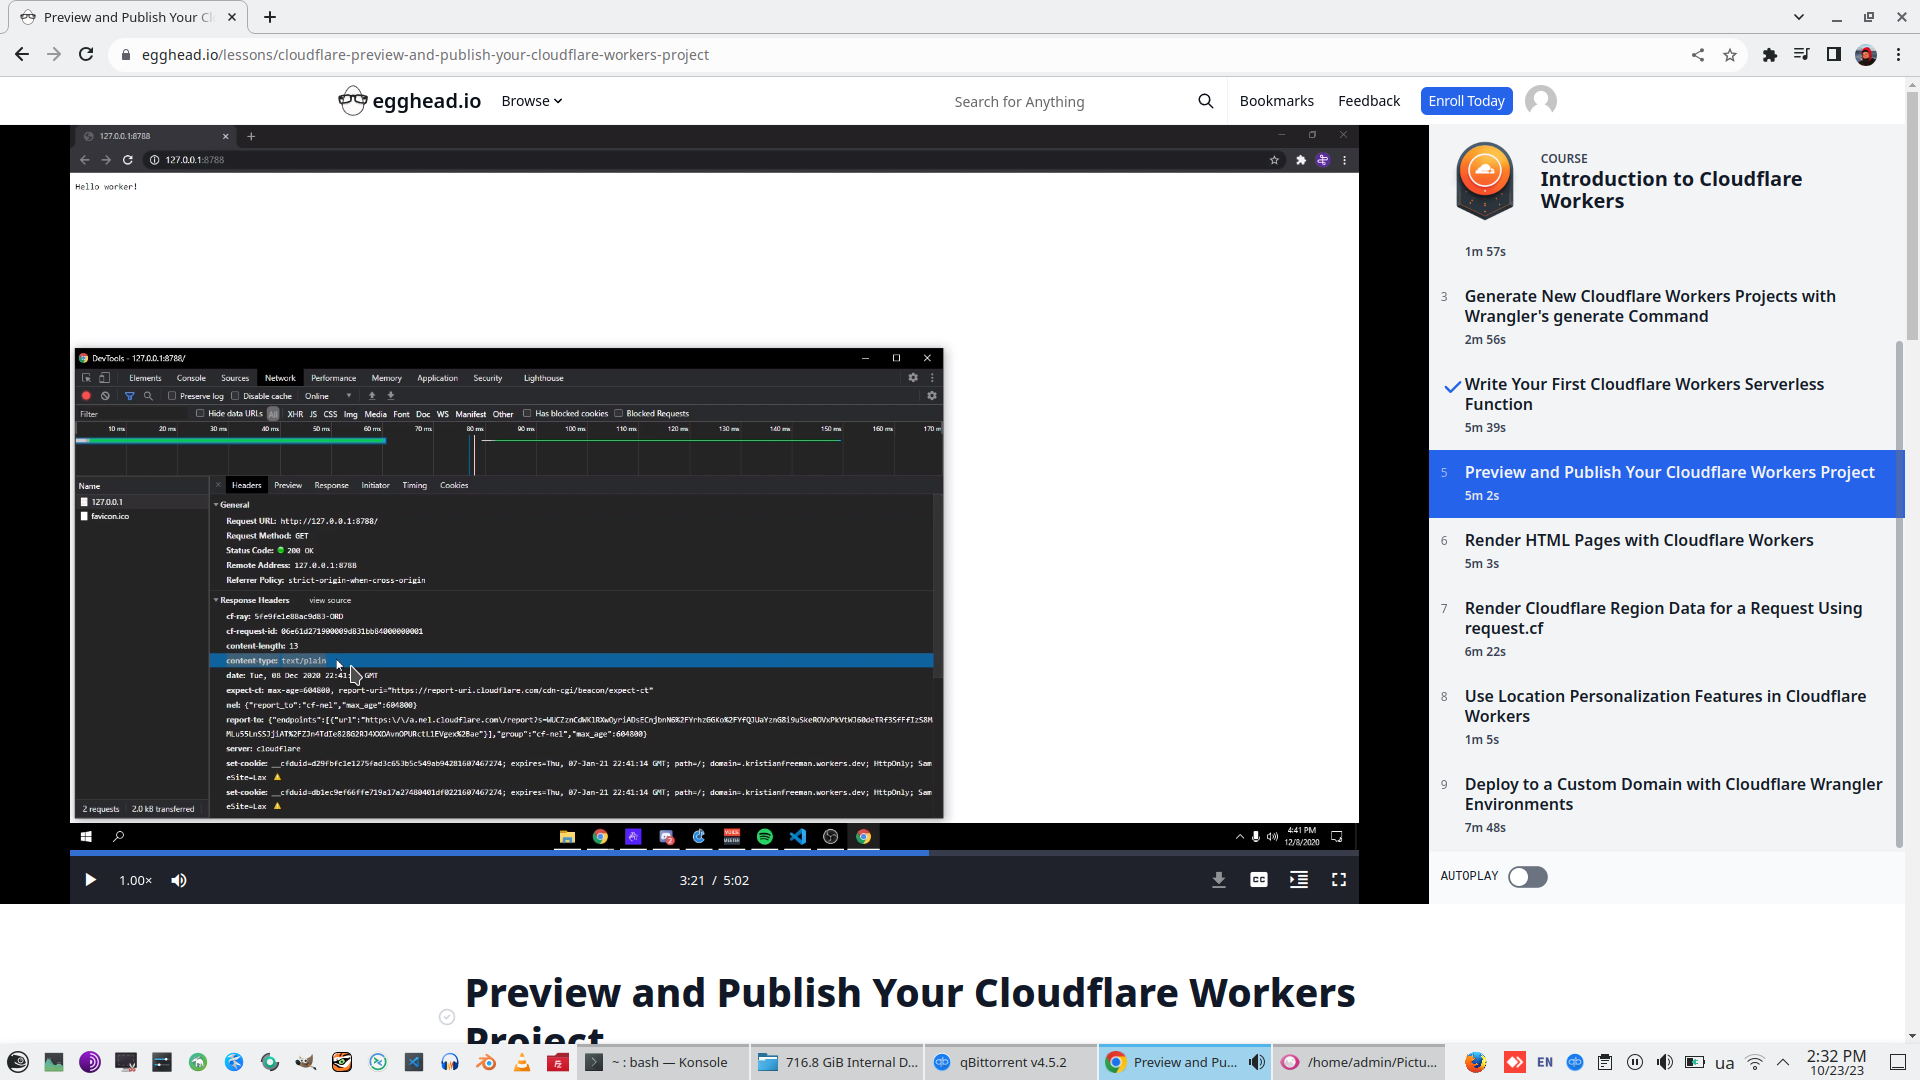Mute the video volume
Screen dimensions: 1920x1080
pos(179,880)
